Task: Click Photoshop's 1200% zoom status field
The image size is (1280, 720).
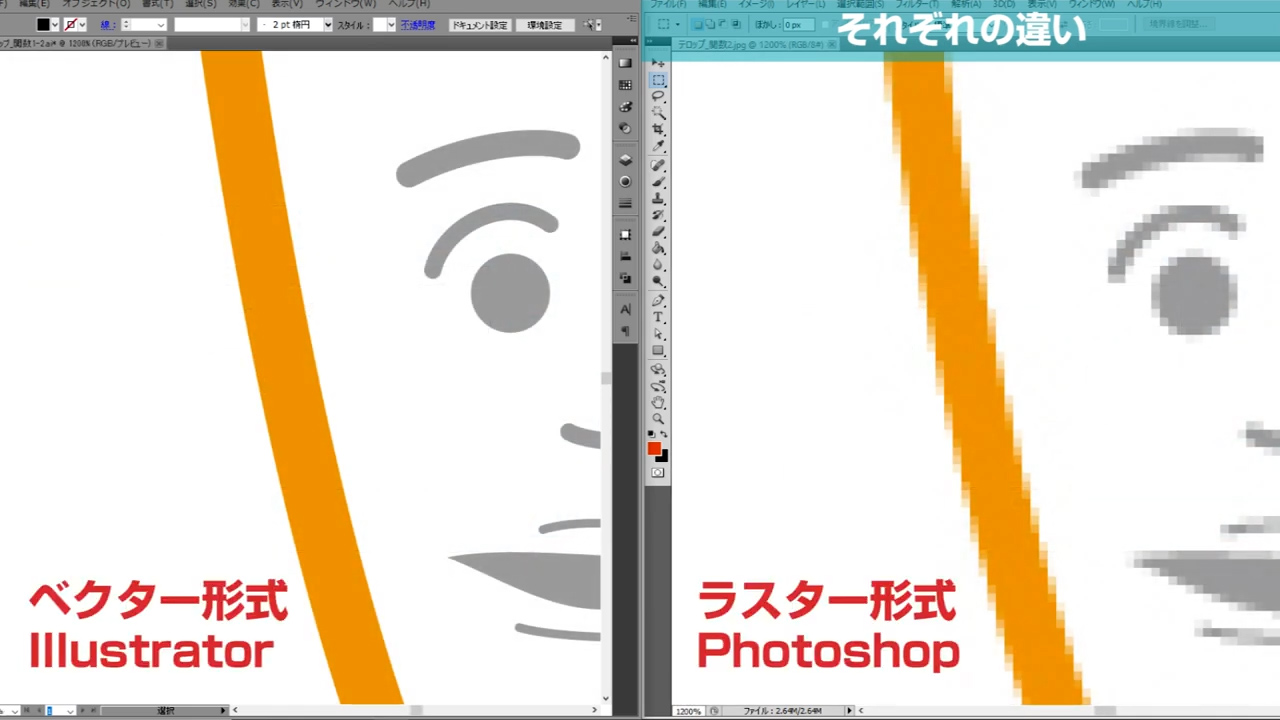Action: pyautogui.click(x=688, y=711)
